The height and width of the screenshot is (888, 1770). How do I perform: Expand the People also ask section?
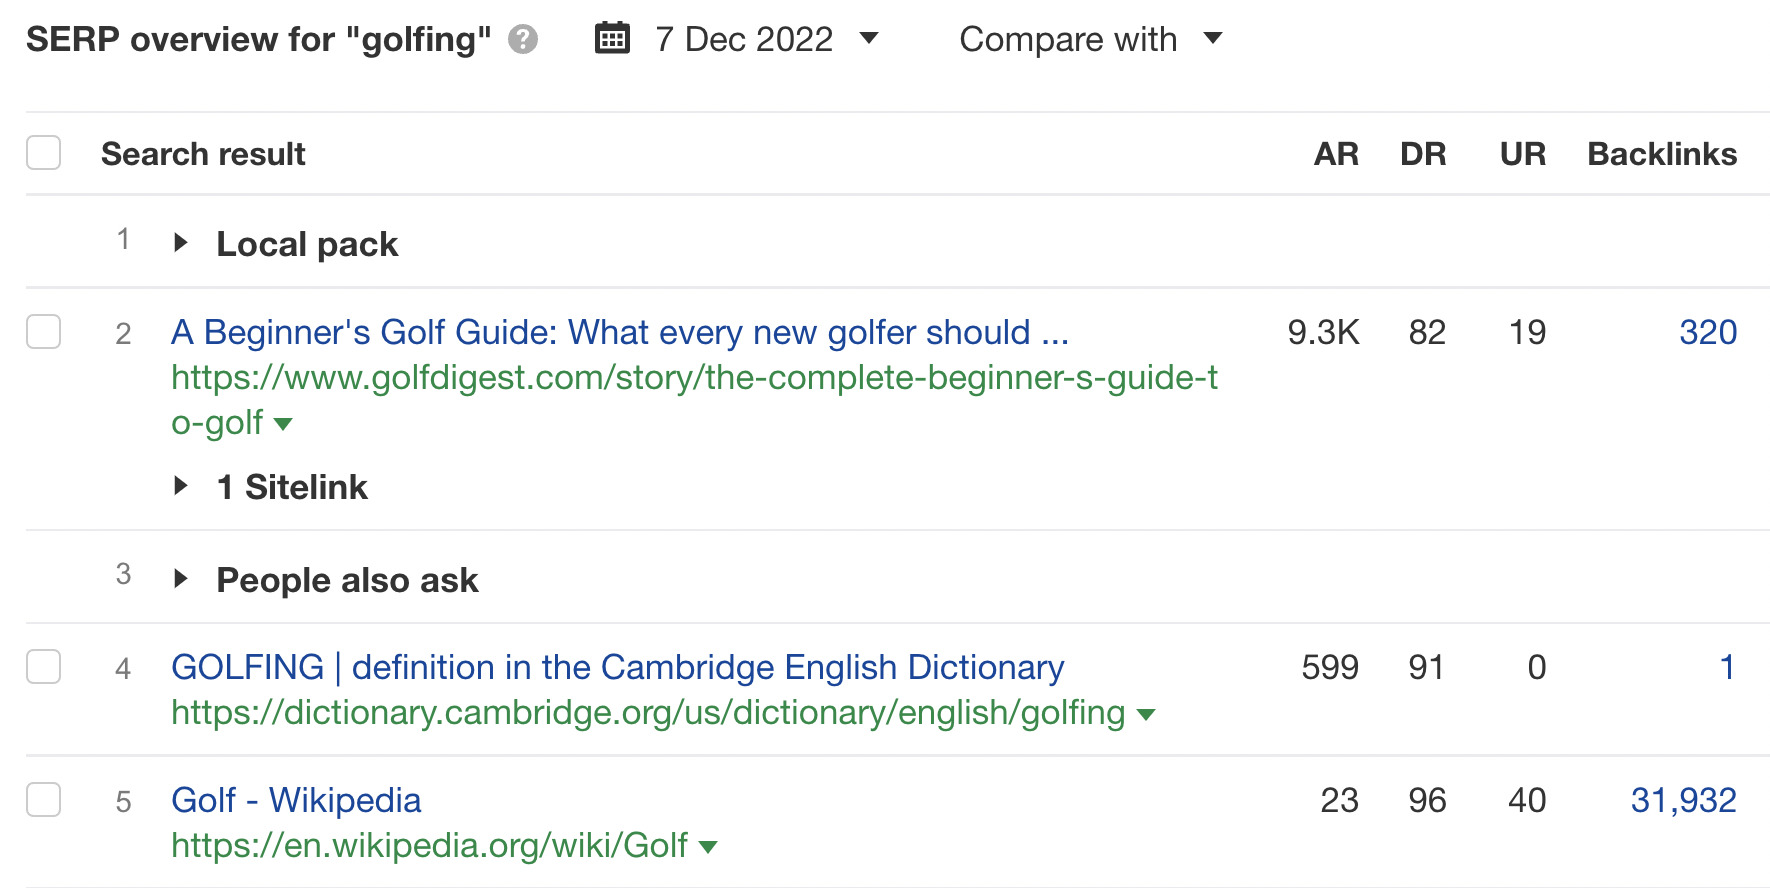coord(182,579)
